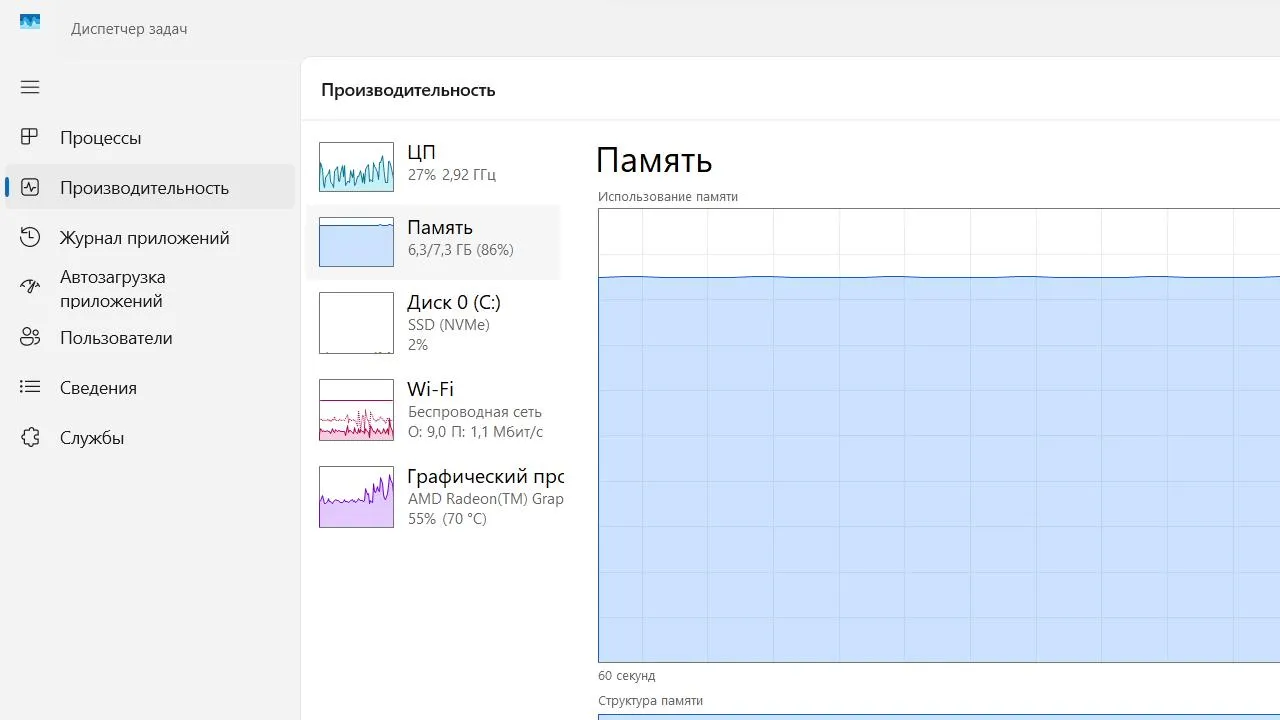Open the Пользователи tab
Viewport: 1280px width, 720px height.
150,338
